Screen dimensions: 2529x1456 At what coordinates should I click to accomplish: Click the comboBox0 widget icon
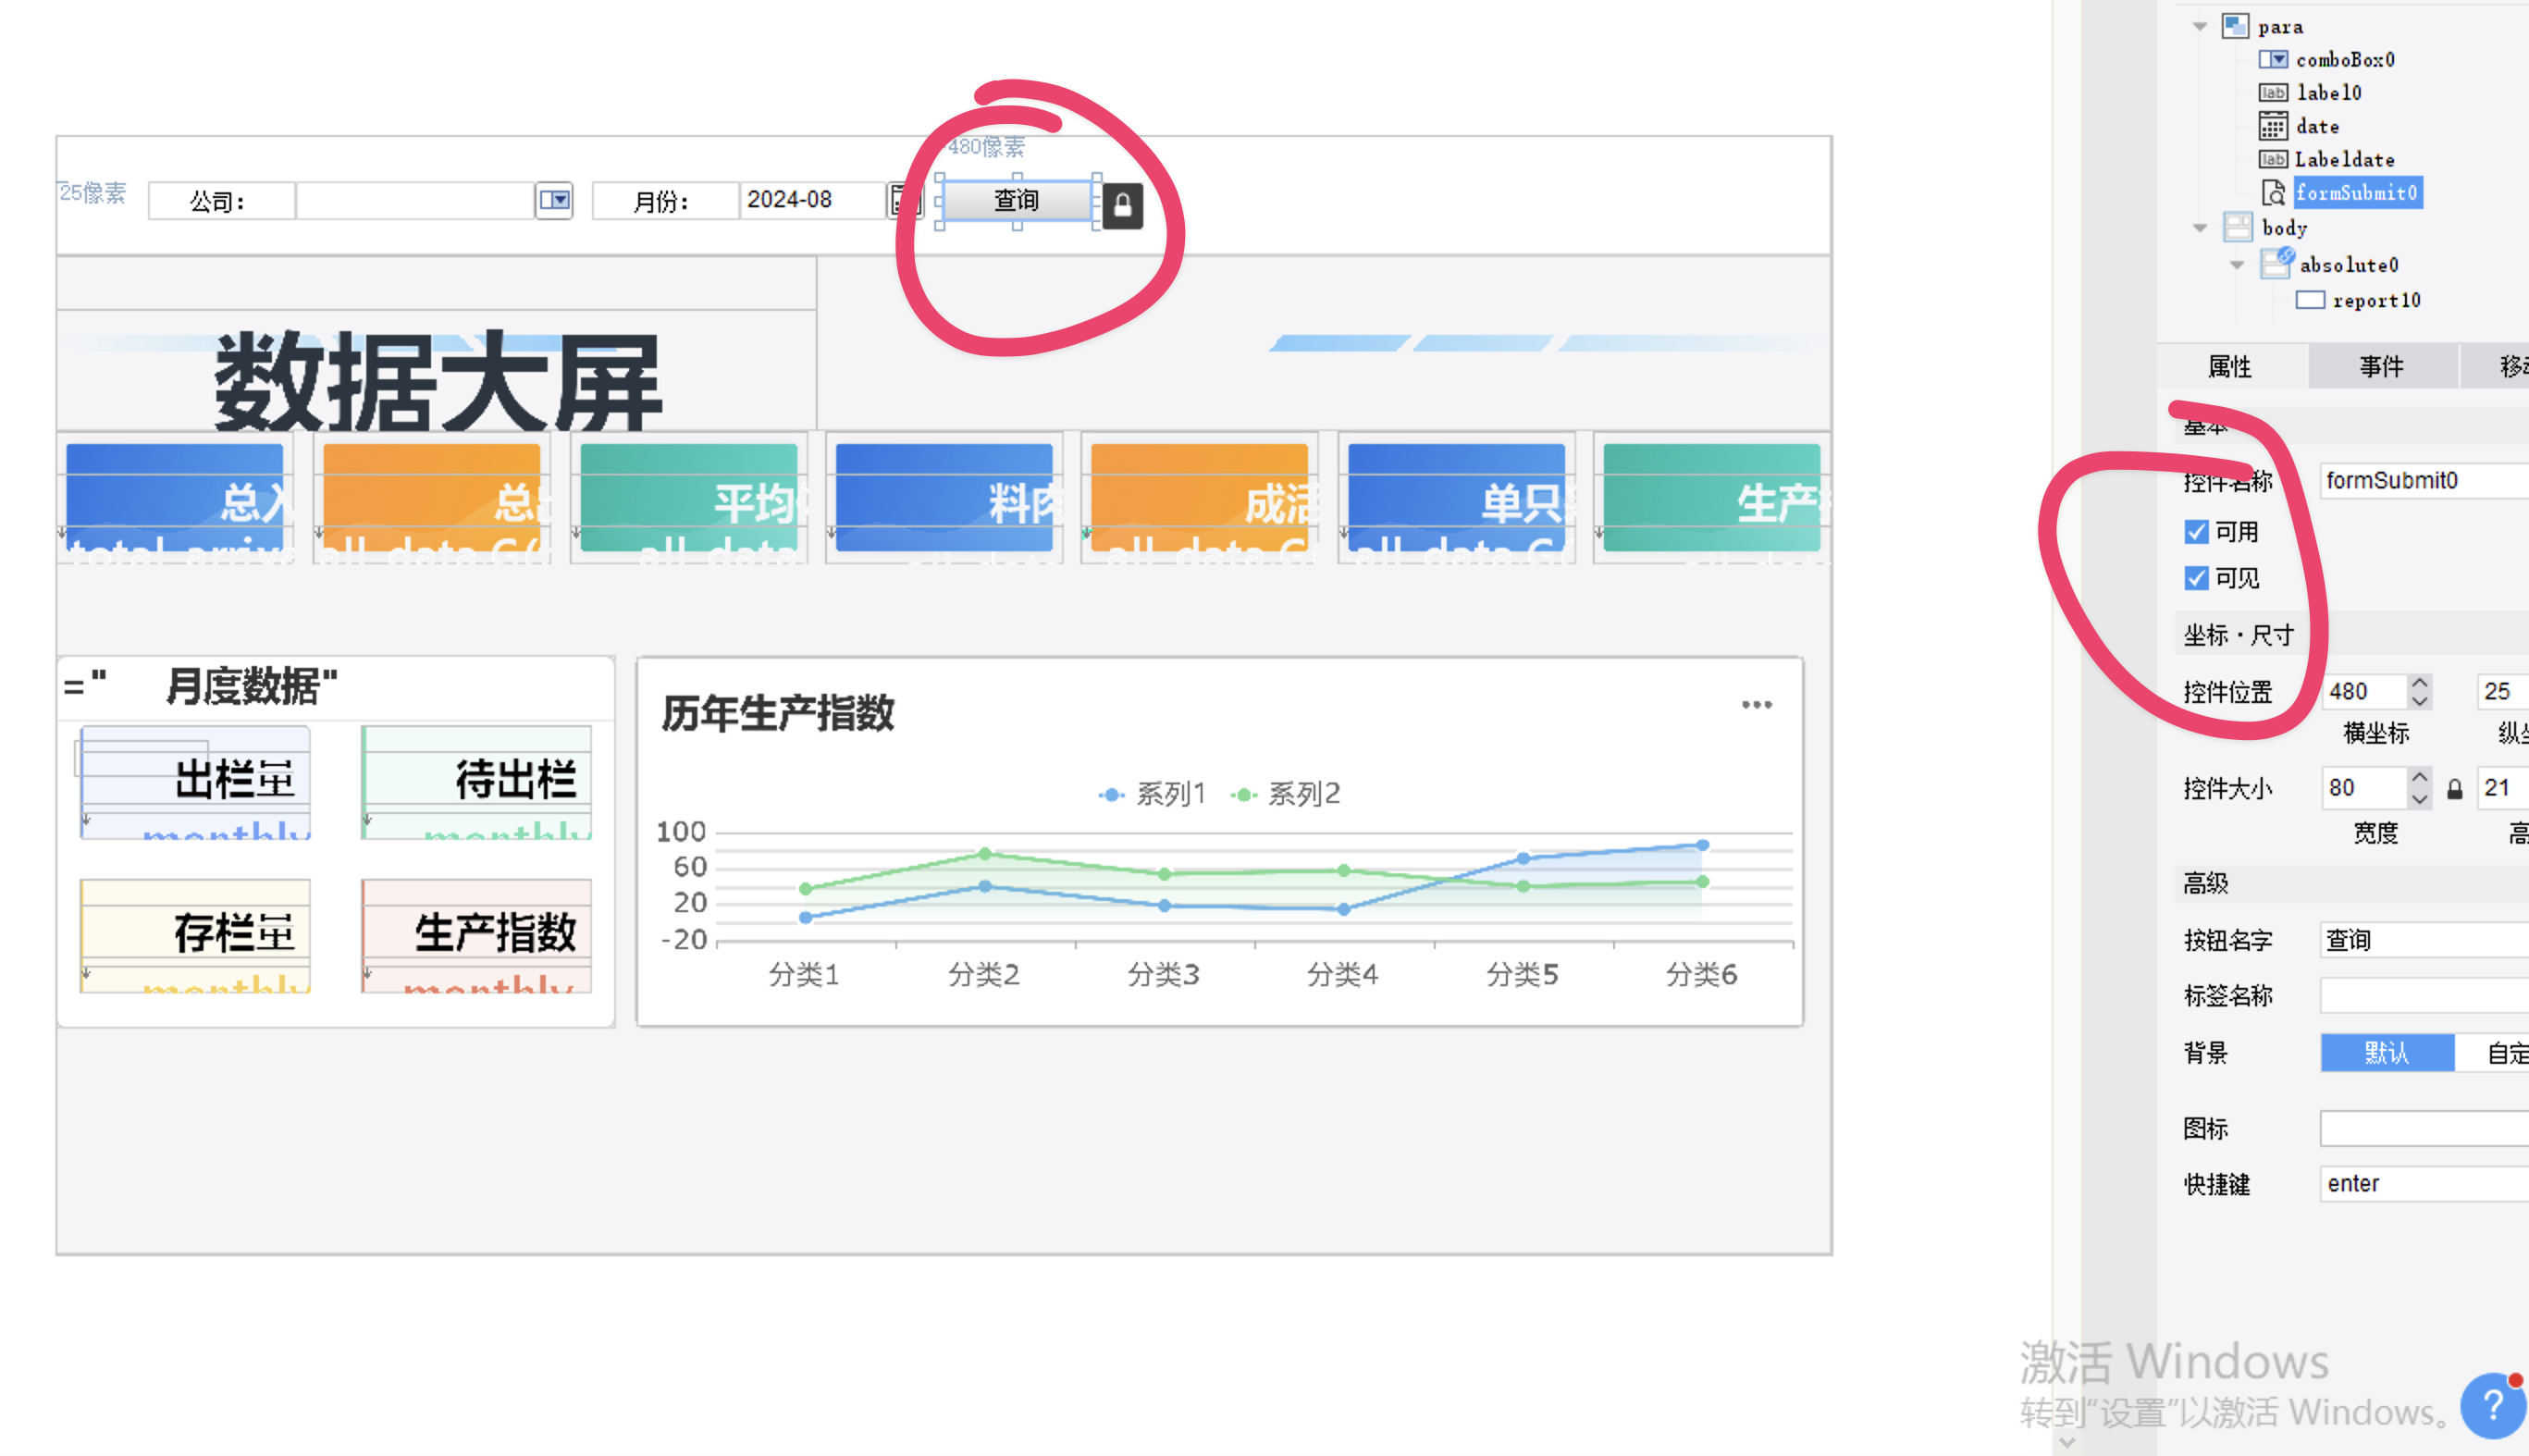click(2273, 60)
